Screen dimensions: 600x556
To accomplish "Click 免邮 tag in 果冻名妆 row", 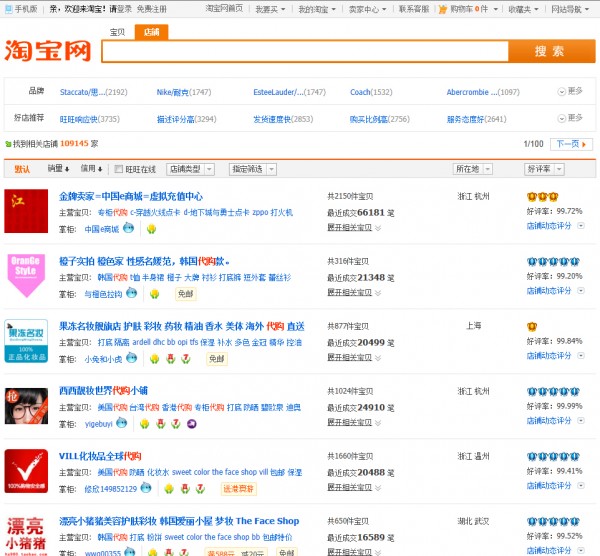I will coord(217,359).
